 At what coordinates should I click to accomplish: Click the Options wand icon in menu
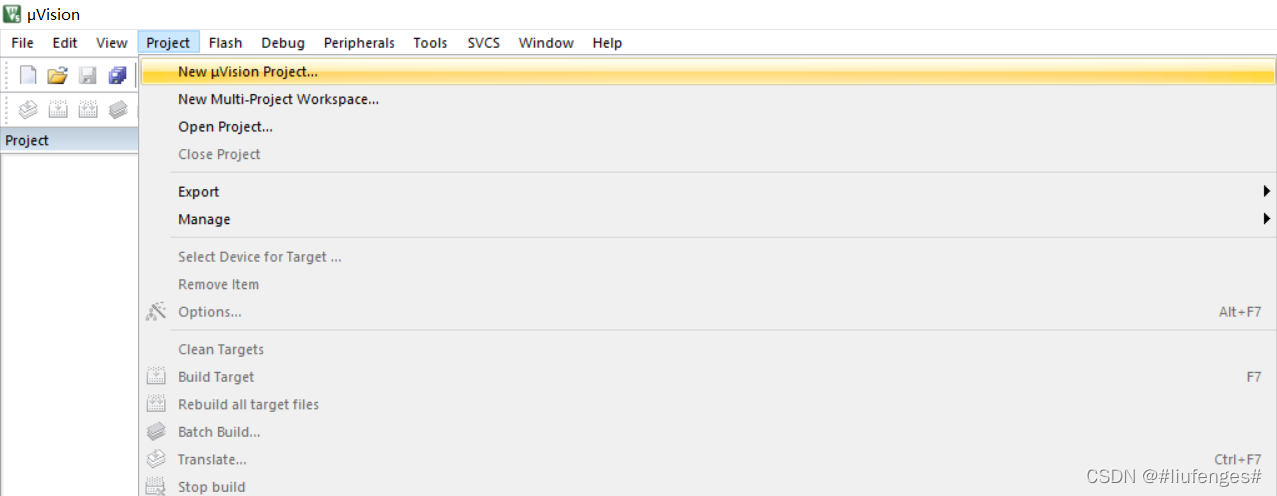[x=155, y=312]
